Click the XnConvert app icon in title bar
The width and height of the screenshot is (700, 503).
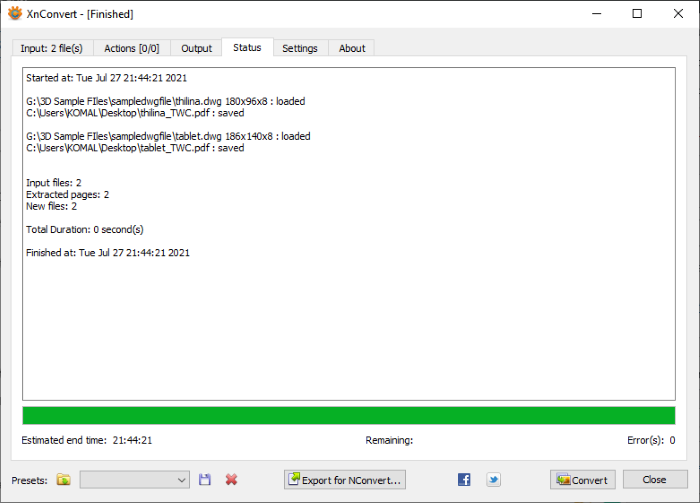click(x=15, y=13)
